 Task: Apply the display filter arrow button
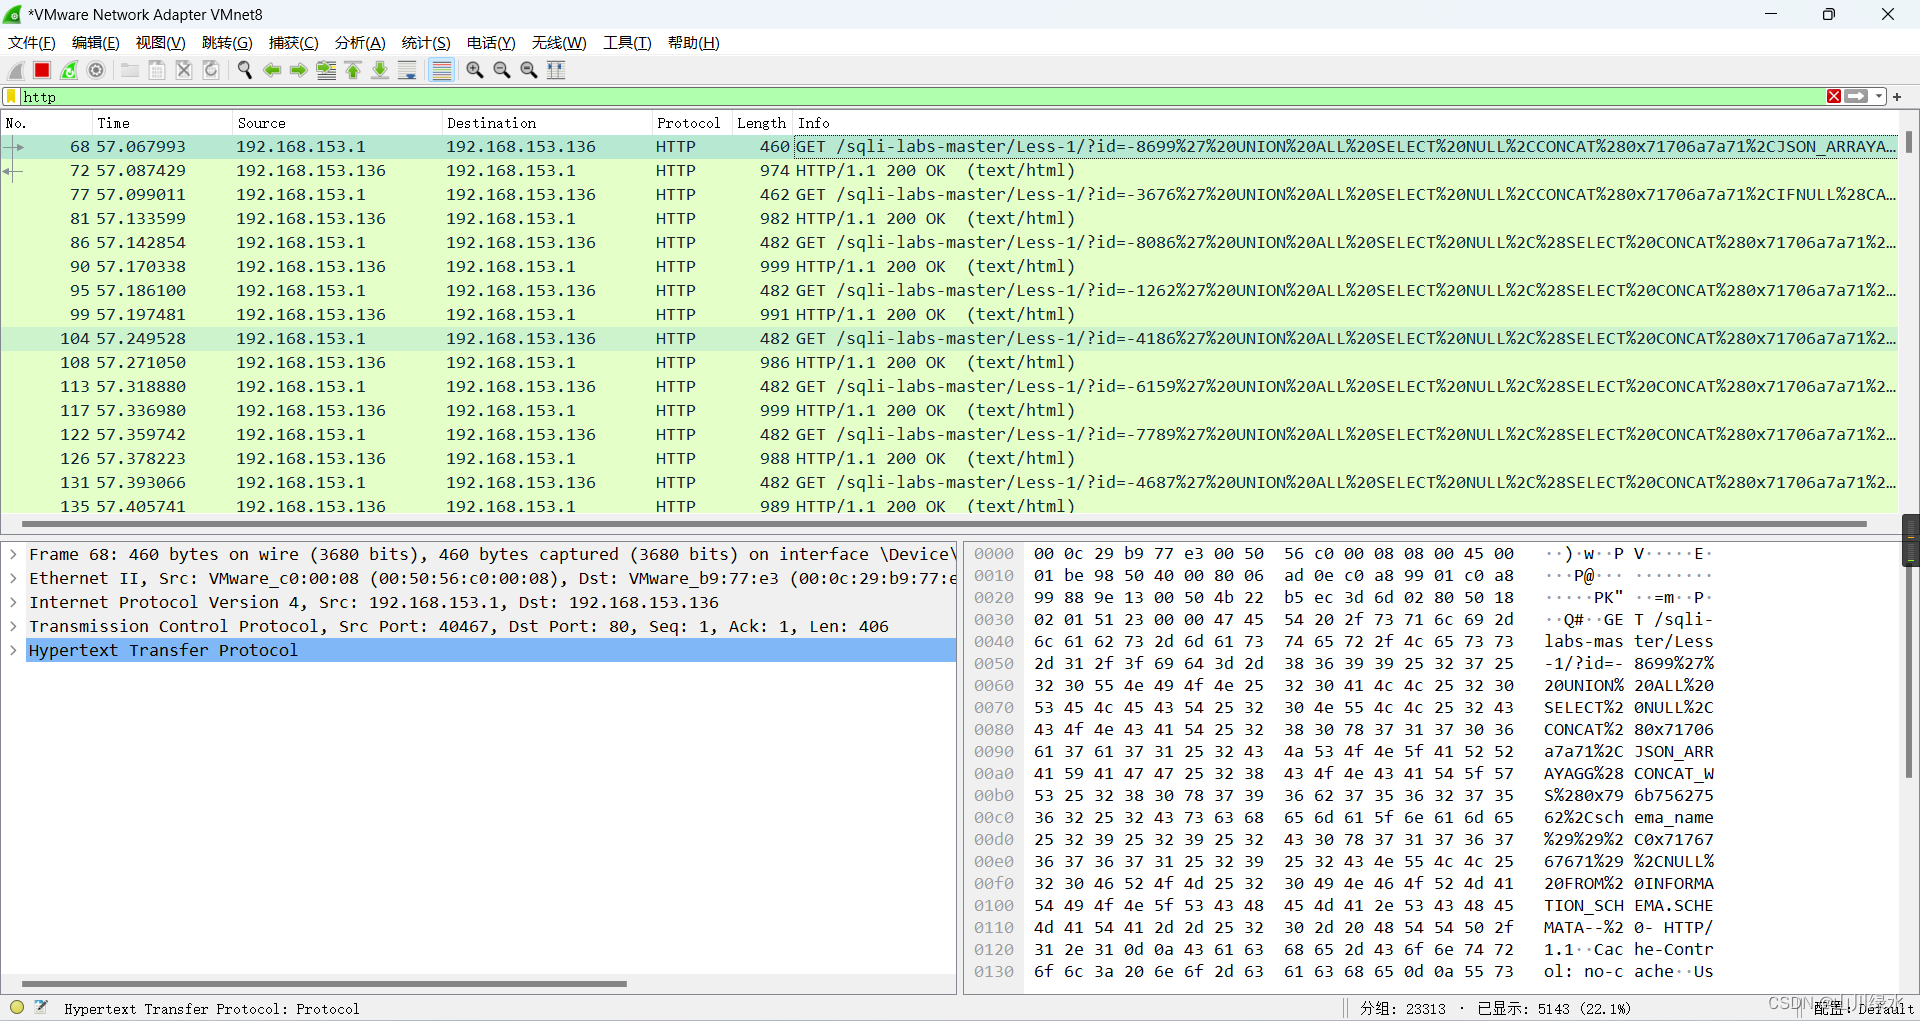(1857, 97)
